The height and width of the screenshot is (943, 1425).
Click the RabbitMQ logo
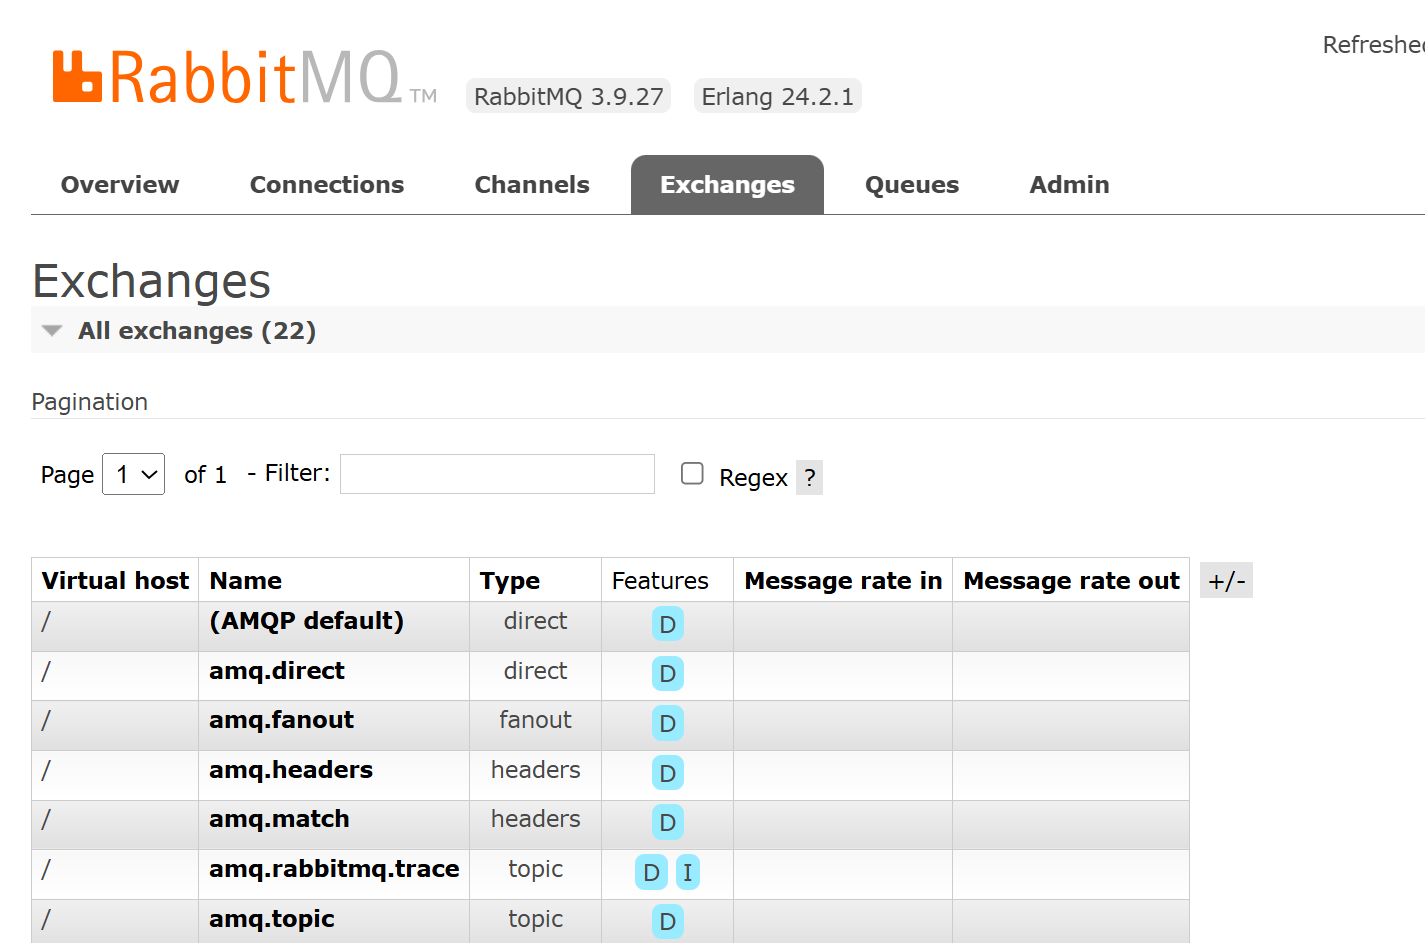point(244,78)
